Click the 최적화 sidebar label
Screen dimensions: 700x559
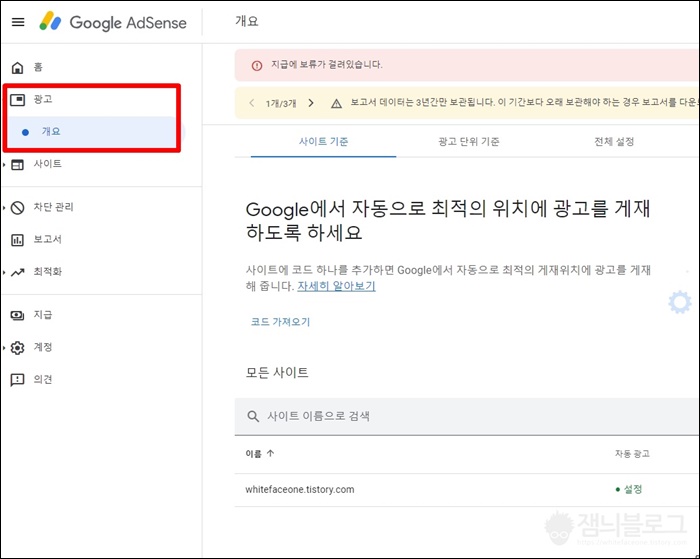(48, 271)
